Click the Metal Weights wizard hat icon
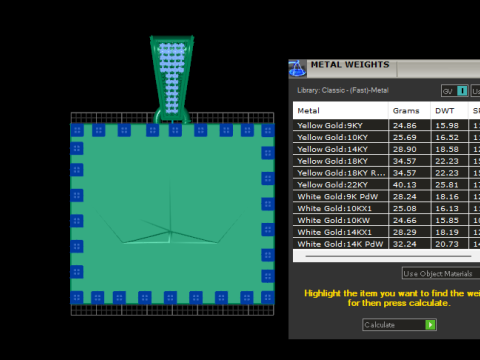 (x=297, y=68)
